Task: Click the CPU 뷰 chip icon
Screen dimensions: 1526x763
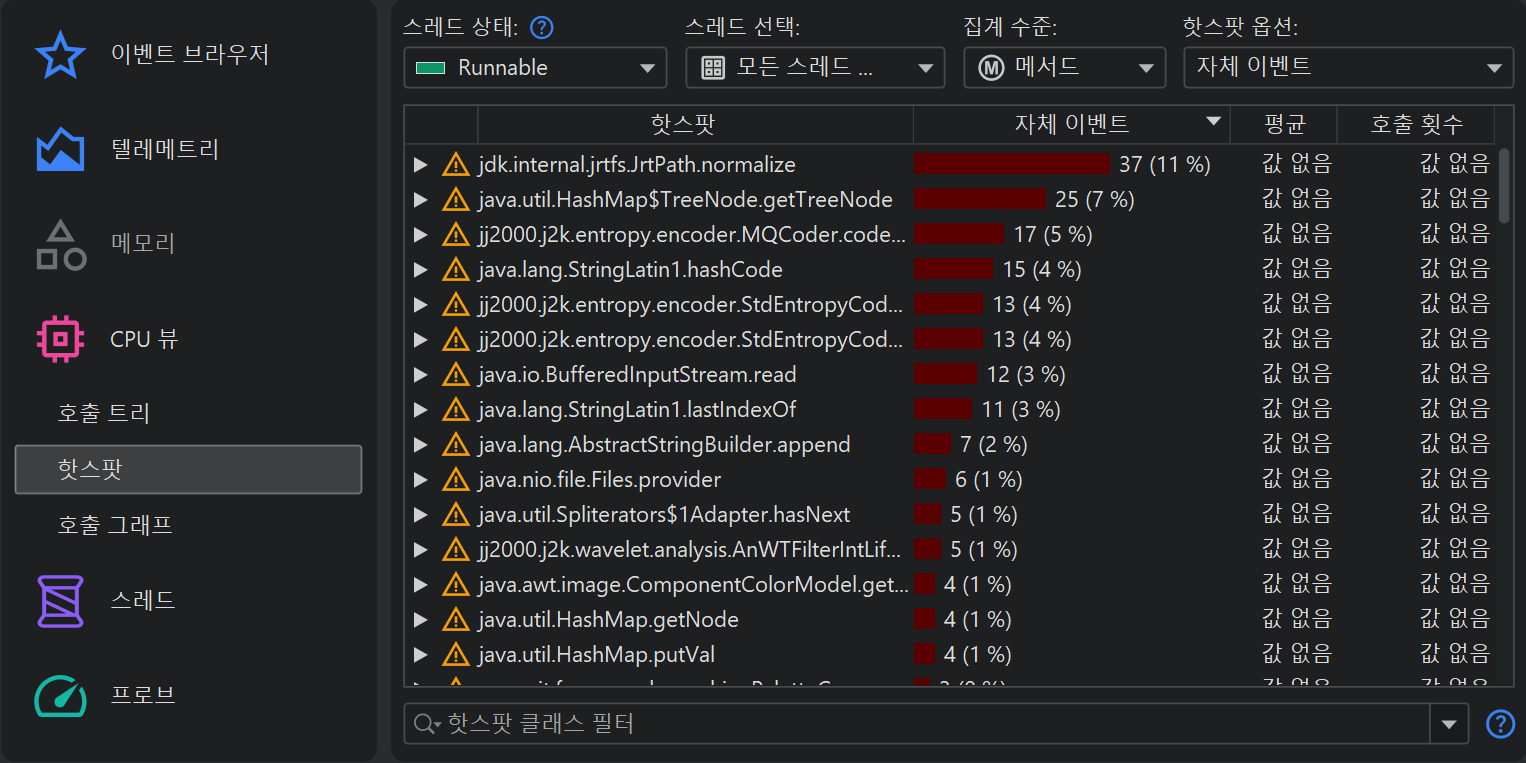Action: tap(60, 339)
